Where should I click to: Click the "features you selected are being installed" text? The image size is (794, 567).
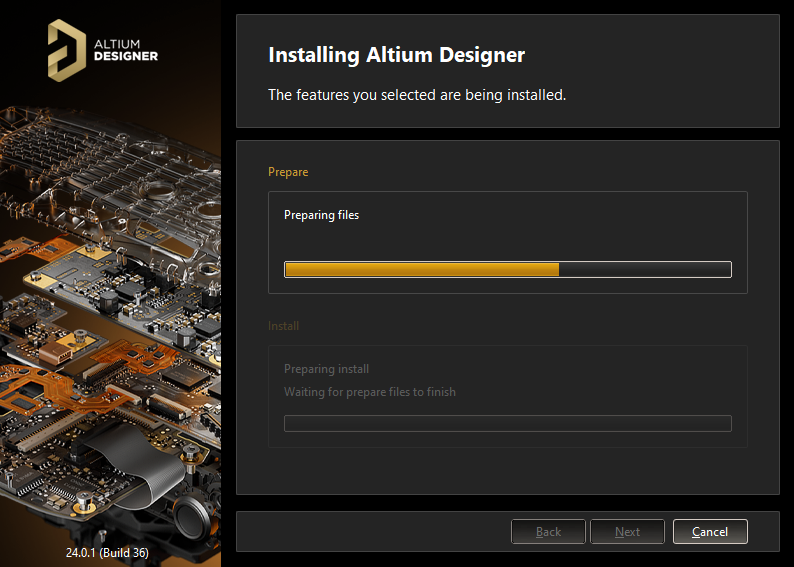coord(417,96)
